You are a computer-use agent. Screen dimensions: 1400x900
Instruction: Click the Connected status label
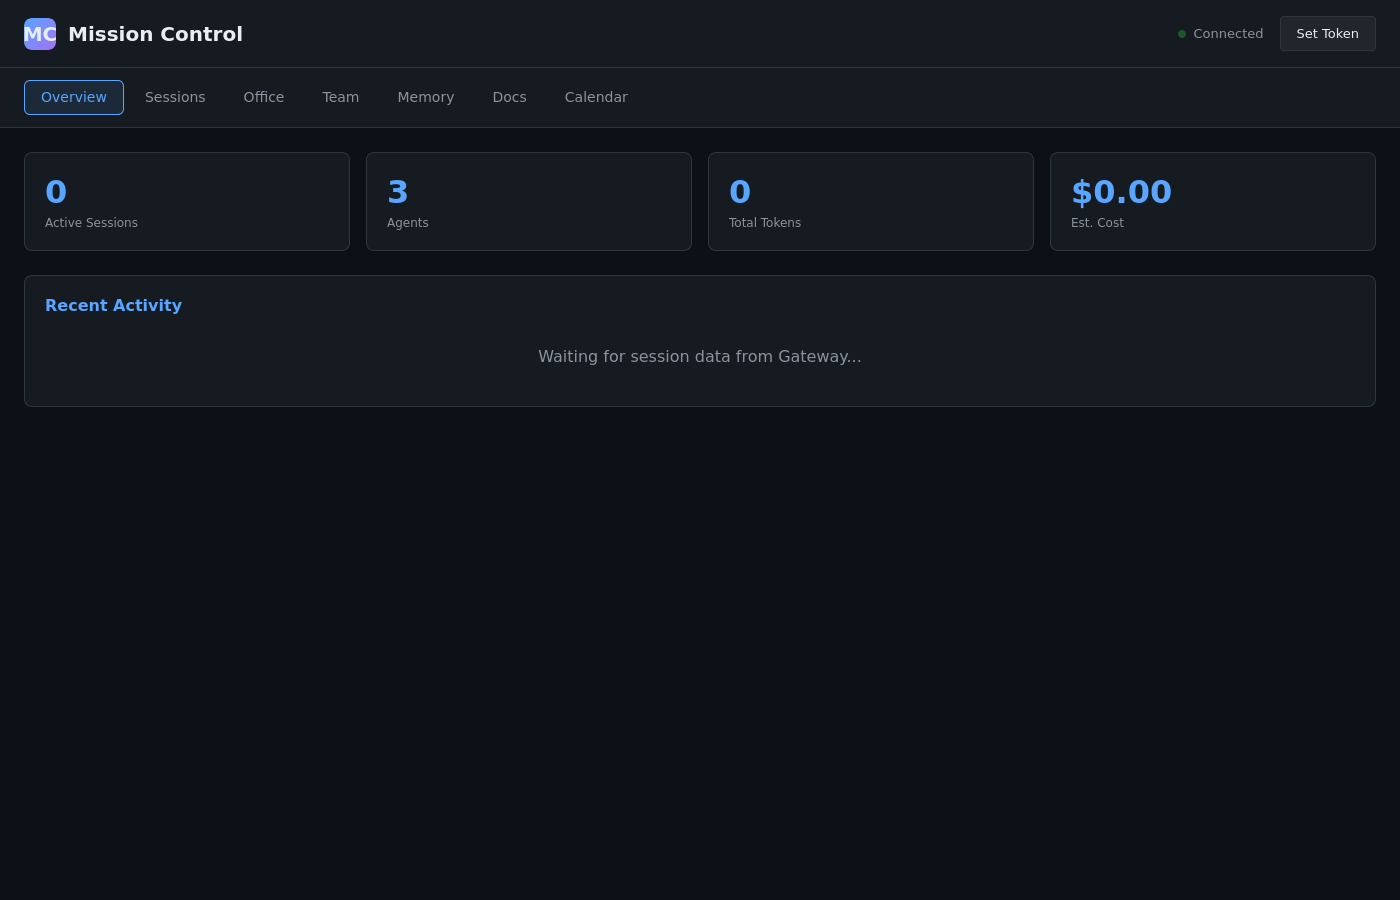pos(1228,34)
